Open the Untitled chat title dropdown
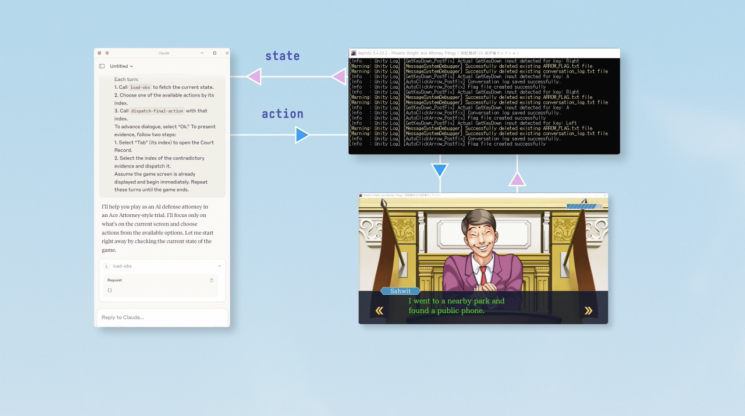 point(121,66)
